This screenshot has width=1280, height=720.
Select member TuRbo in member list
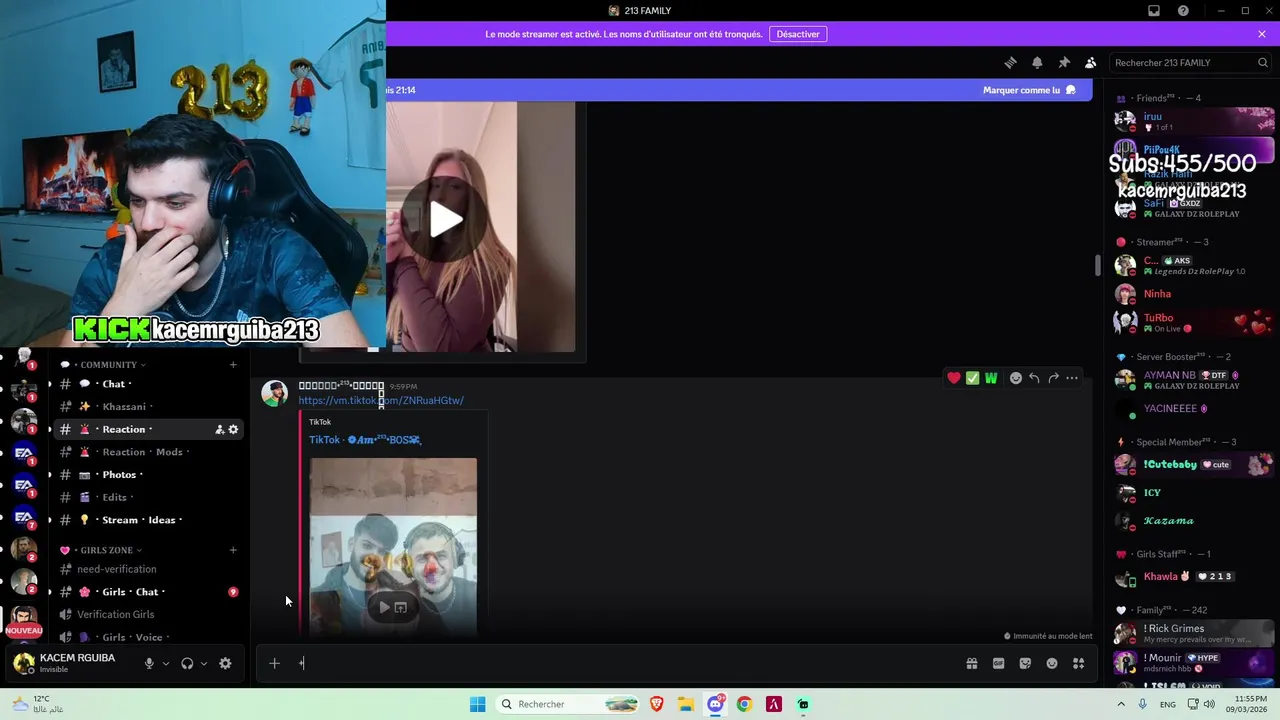pos(1193,322)
